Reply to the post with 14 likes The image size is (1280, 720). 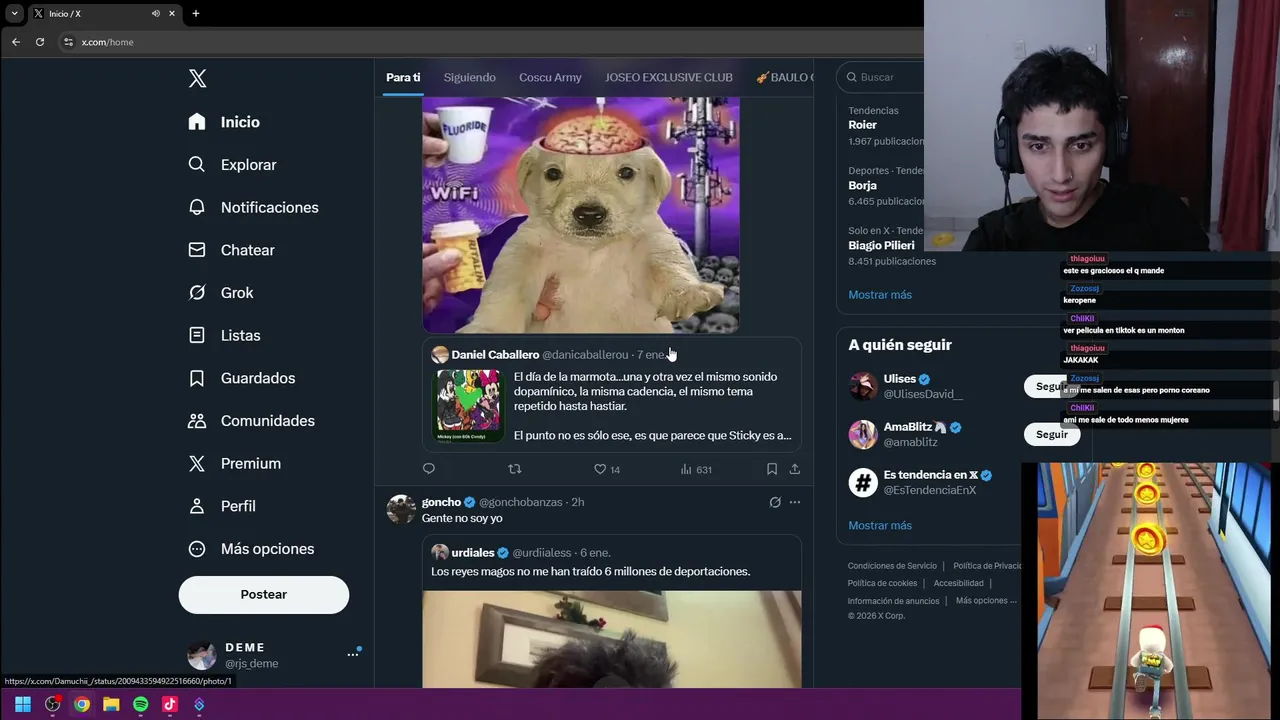pyautogui.click(x=429, y=469)
